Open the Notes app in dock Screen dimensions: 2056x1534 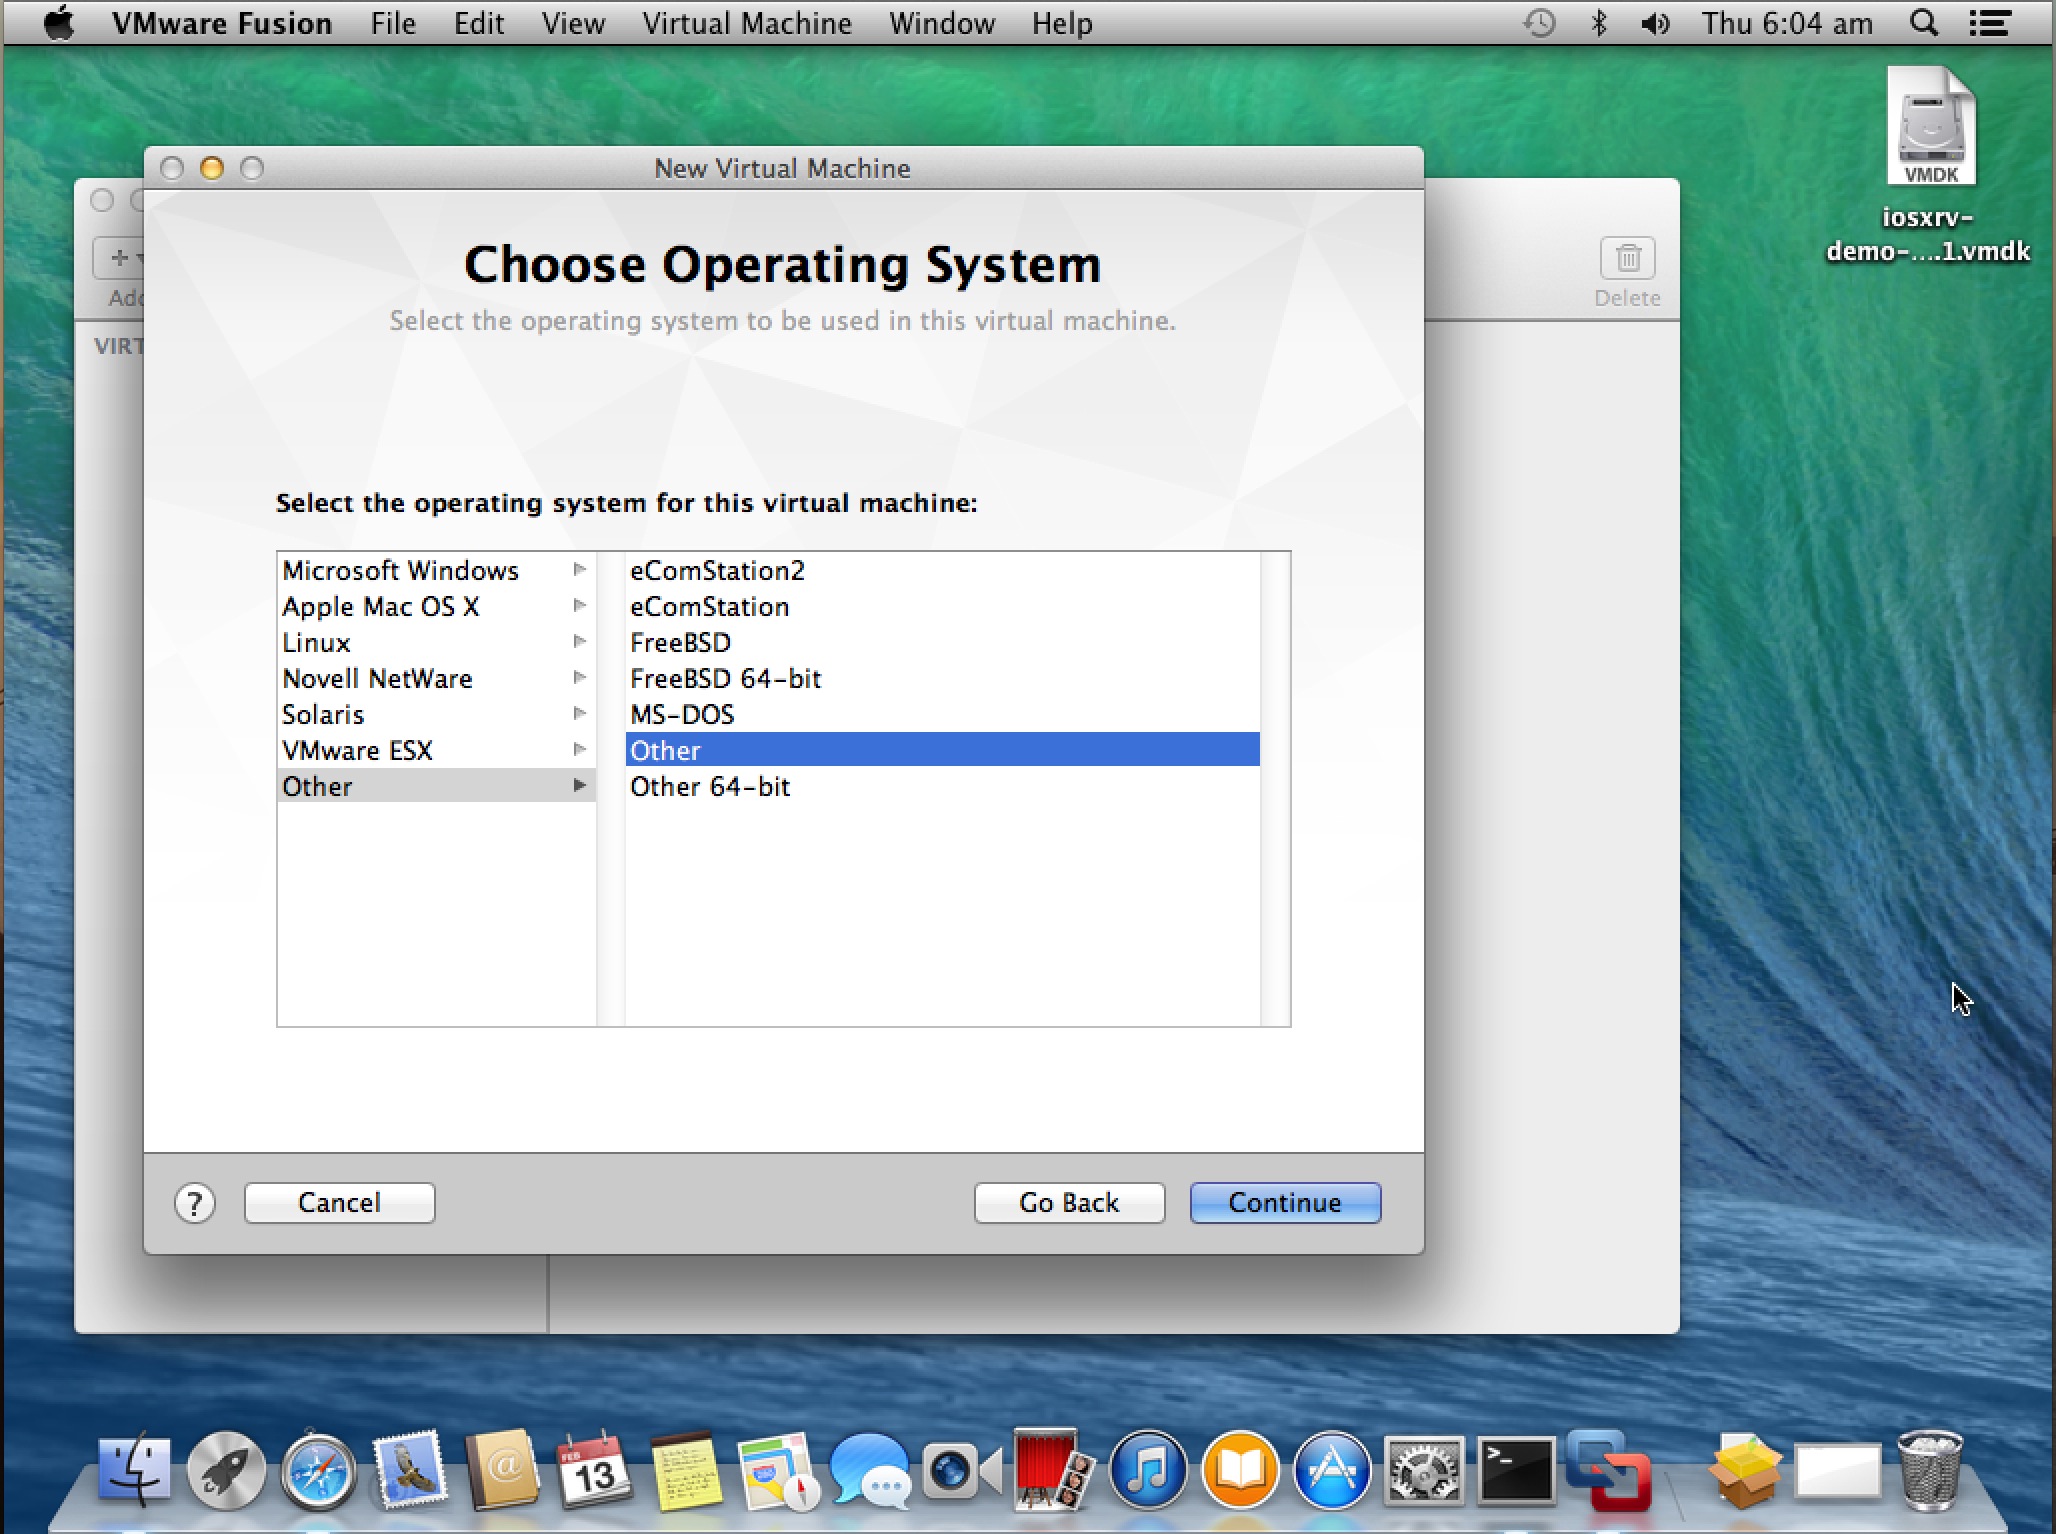(x=686, y=1469)
